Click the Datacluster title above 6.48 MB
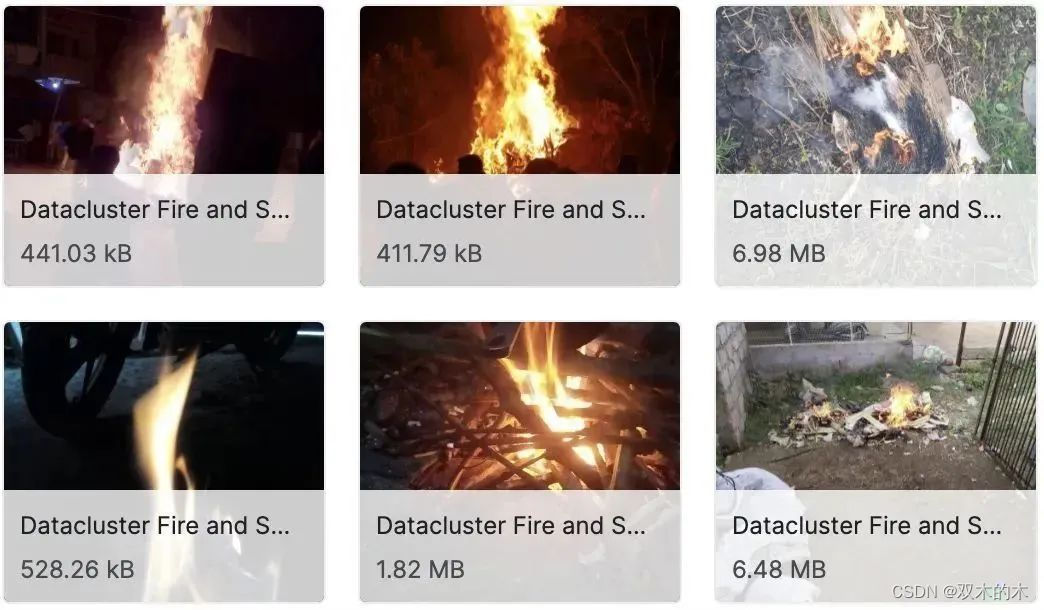Viewport: 1044px width, 610px height. coord(867,525)
